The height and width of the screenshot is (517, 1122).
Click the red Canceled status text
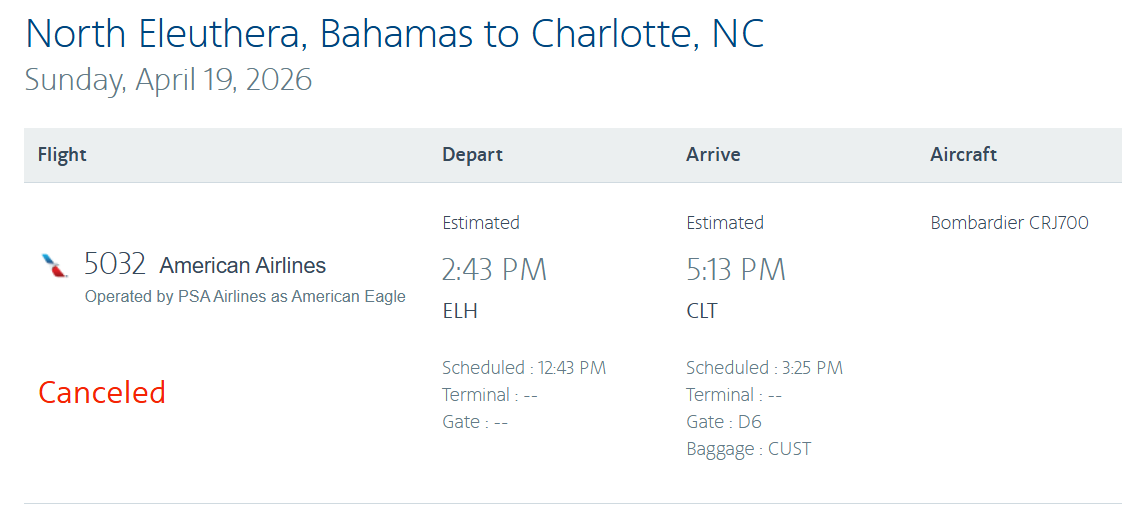click(x=102, y=392)
